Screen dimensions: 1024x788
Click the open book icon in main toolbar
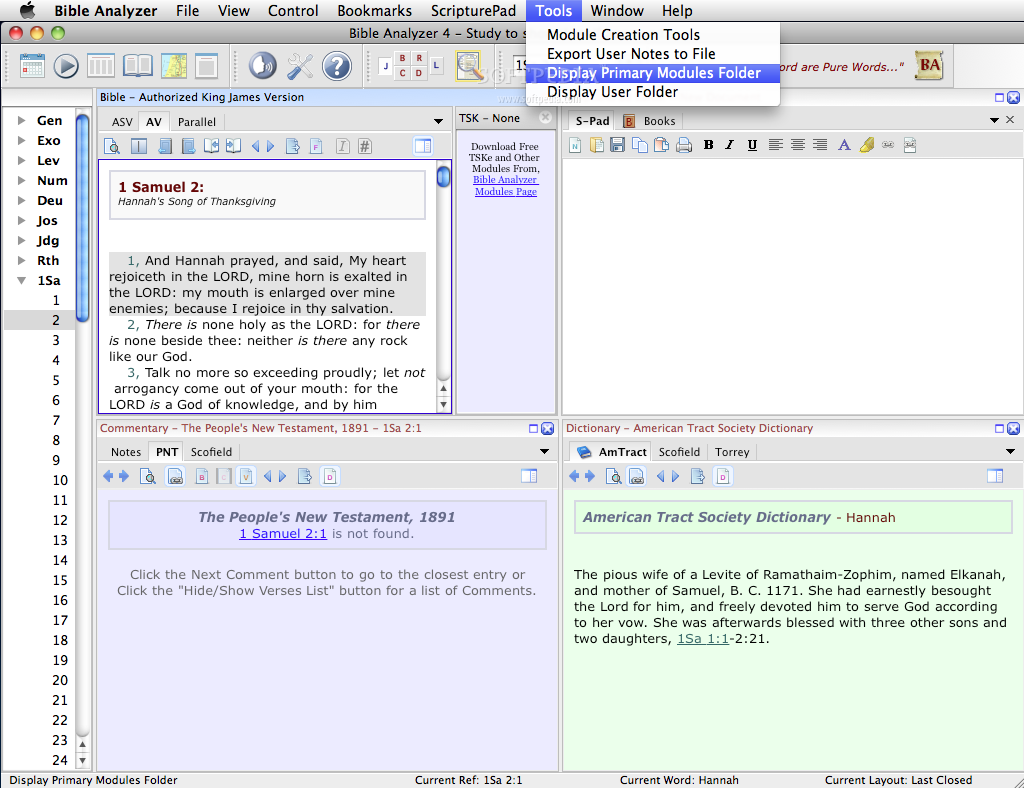[x=137, y=66]
